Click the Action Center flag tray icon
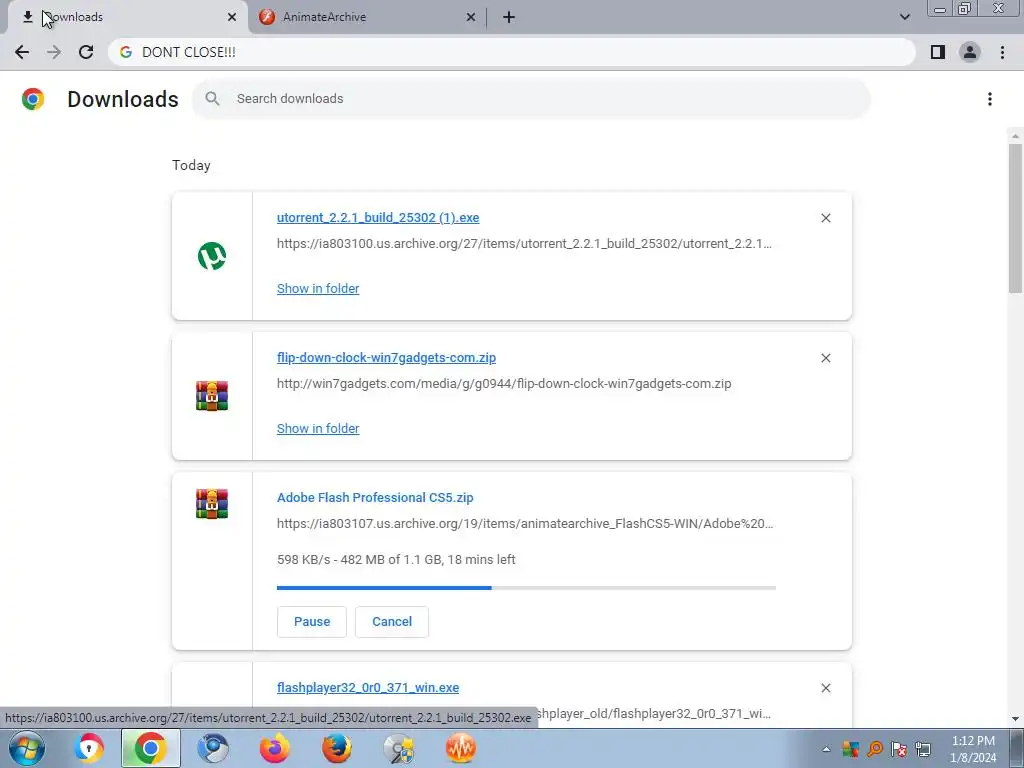 pos(899,749)
